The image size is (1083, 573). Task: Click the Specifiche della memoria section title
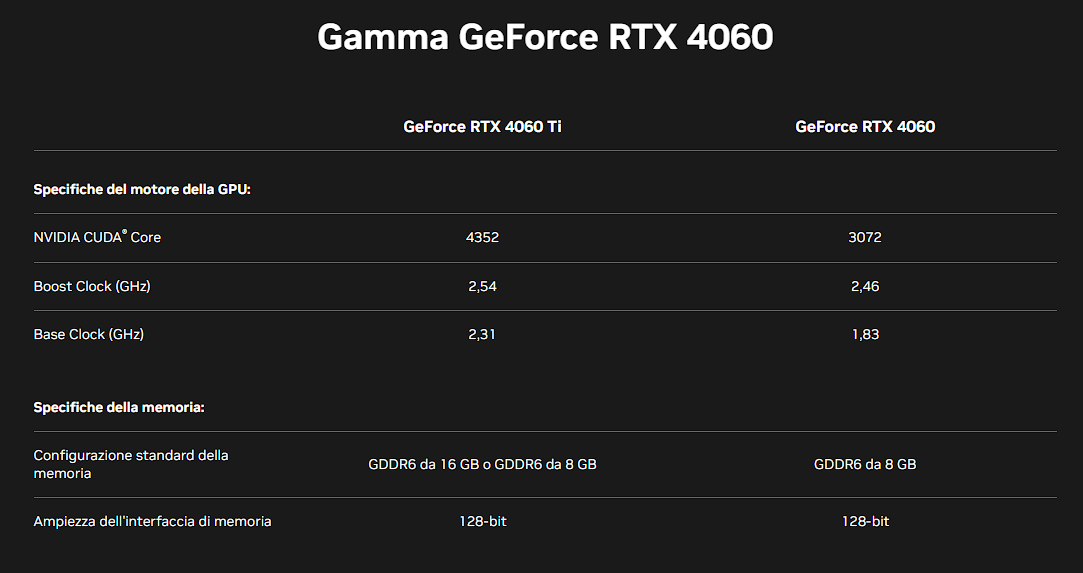119,407
